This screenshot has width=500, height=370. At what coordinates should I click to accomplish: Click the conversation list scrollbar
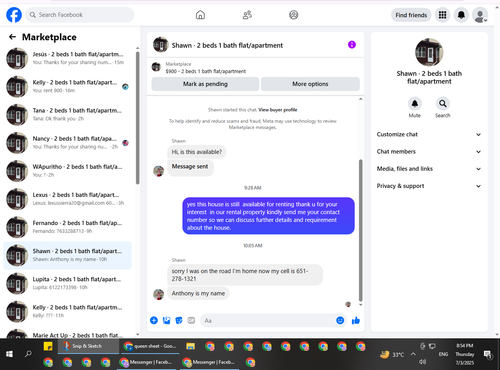138,117
